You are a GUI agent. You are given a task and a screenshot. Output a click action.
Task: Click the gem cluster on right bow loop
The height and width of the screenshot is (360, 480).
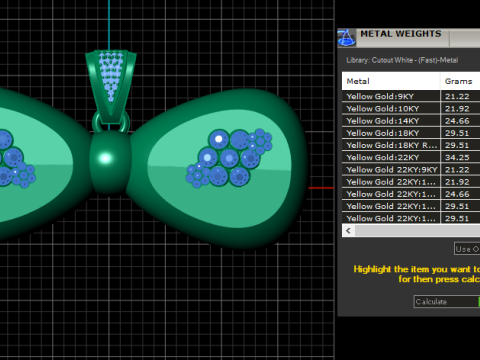pyautogui.click(x=229, y=158)
